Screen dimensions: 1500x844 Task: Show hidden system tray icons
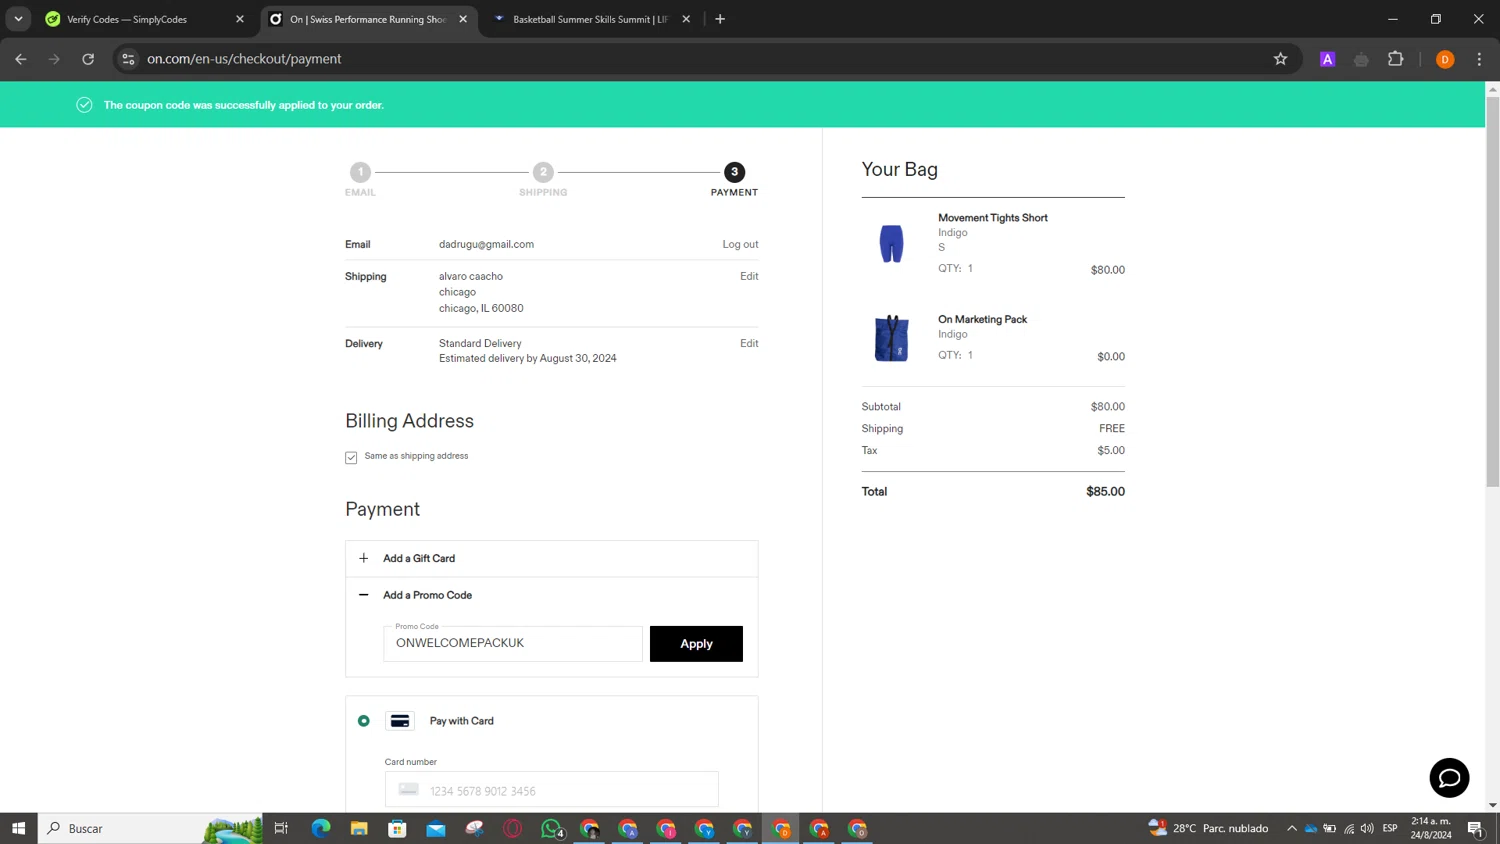1291,828
